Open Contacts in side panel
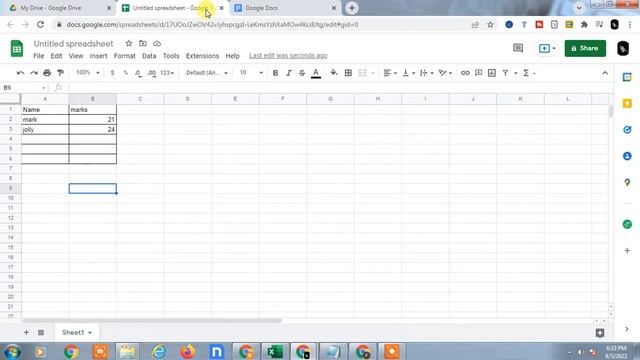Screen dimensions: 640x360 tap(627, 156)
